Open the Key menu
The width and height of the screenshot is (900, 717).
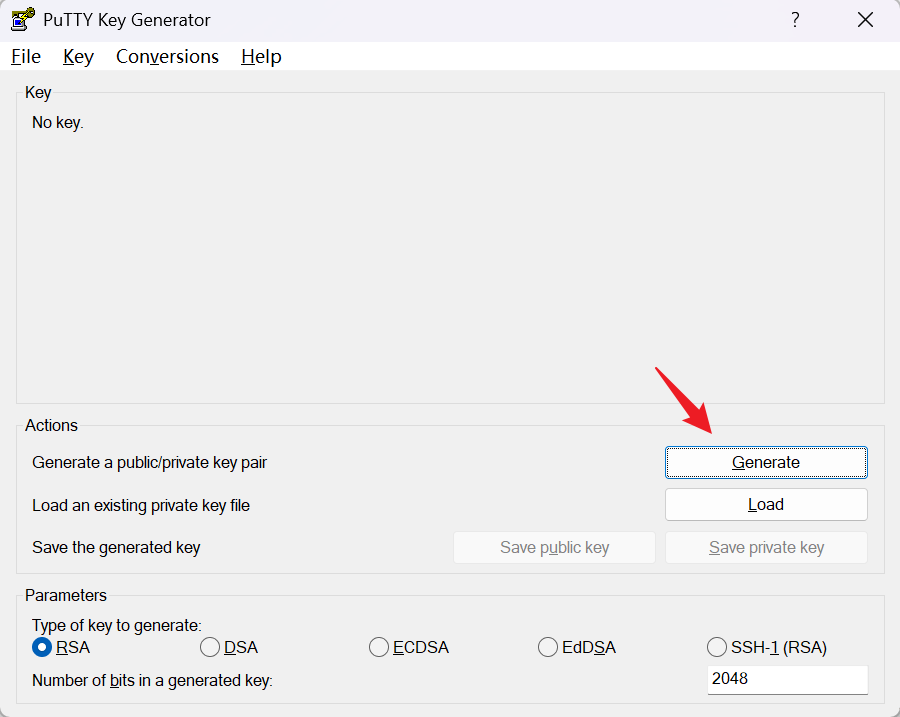78,56
